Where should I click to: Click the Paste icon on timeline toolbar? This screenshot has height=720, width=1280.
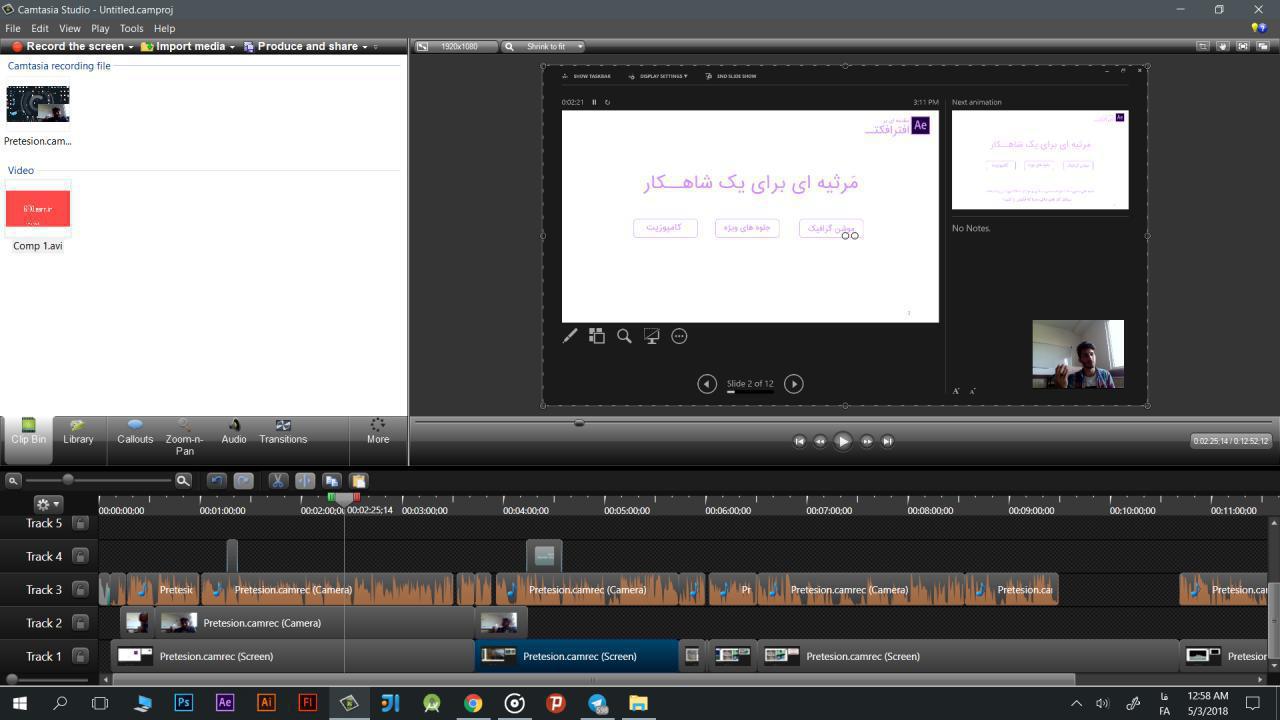point(359,481)
